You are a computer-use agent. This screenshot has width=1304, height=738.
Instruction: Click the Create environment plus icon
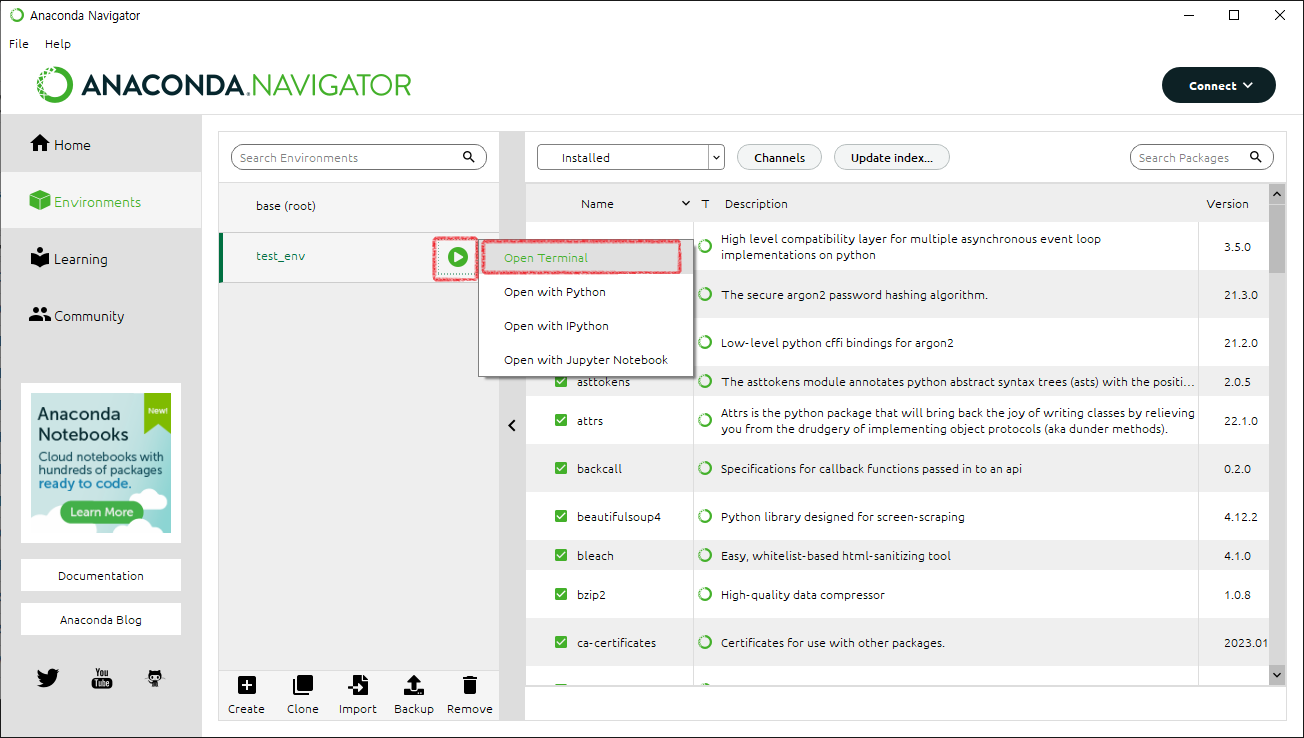pos(246,685)
